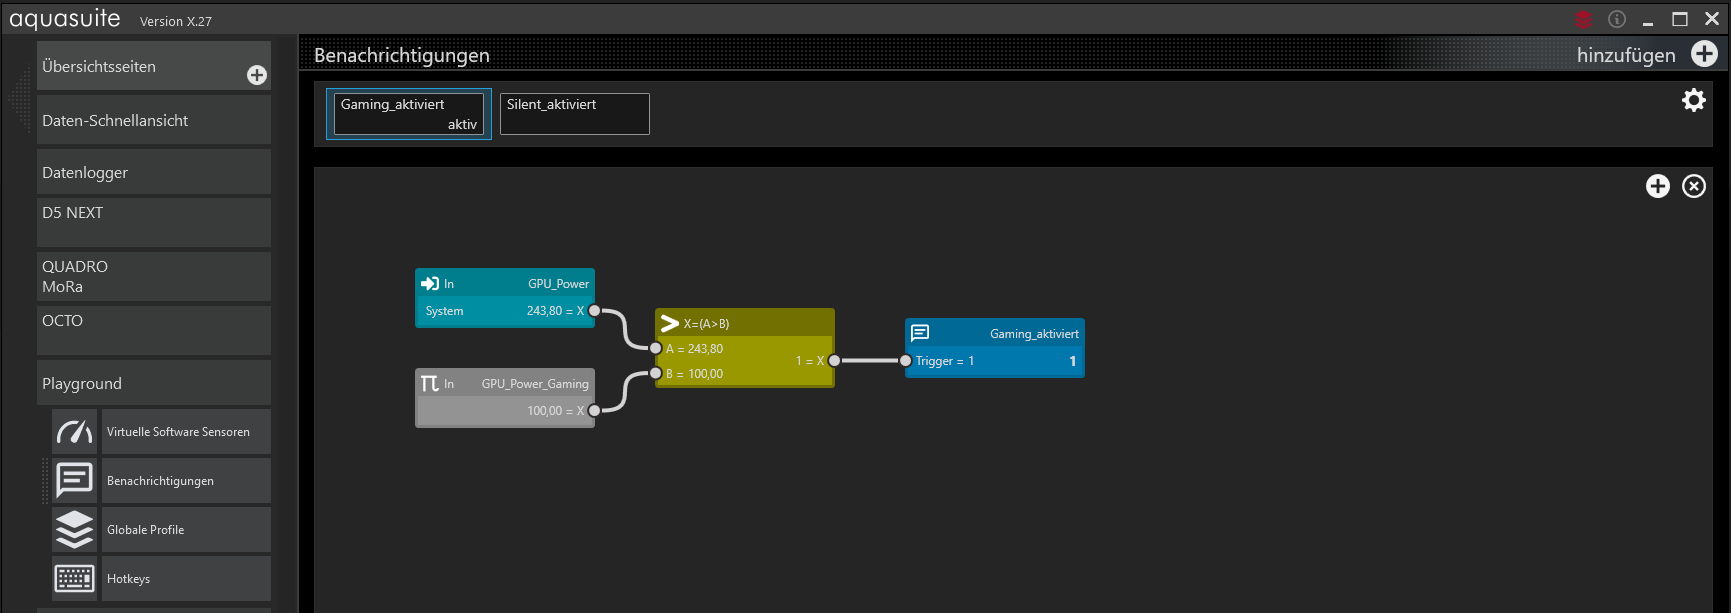This screenshot has height=613, width=1731.
Task: Click the Benachrichtigungen speech bubble icon
Action: coord(75,481)
